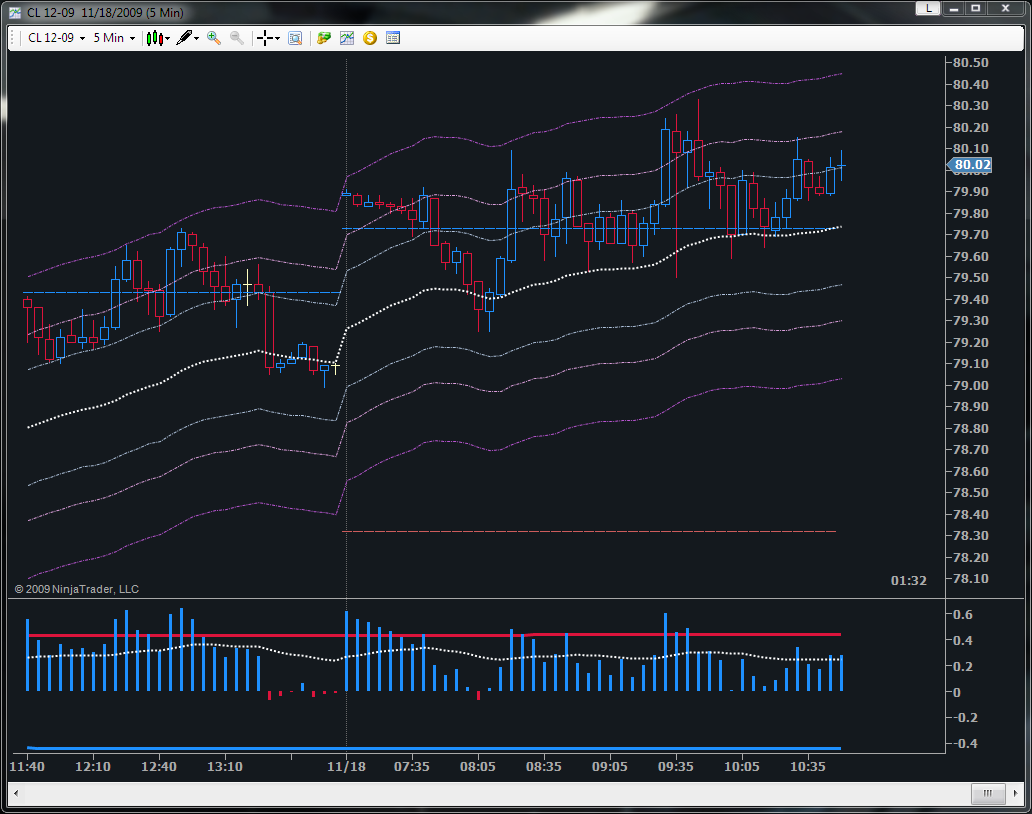Click the L link button in title bar
The width and height of the screenshot is (1032, 814).
tap(928, 9)
